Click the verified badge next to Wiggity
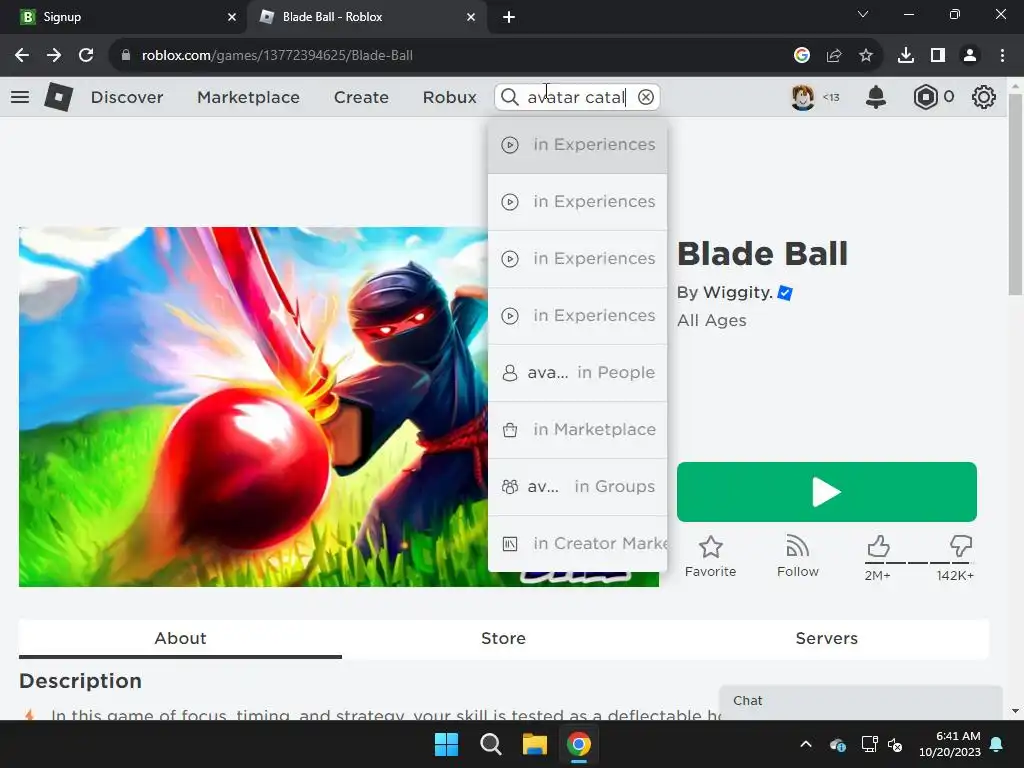1024x768 pixels. tap(786, 293)
